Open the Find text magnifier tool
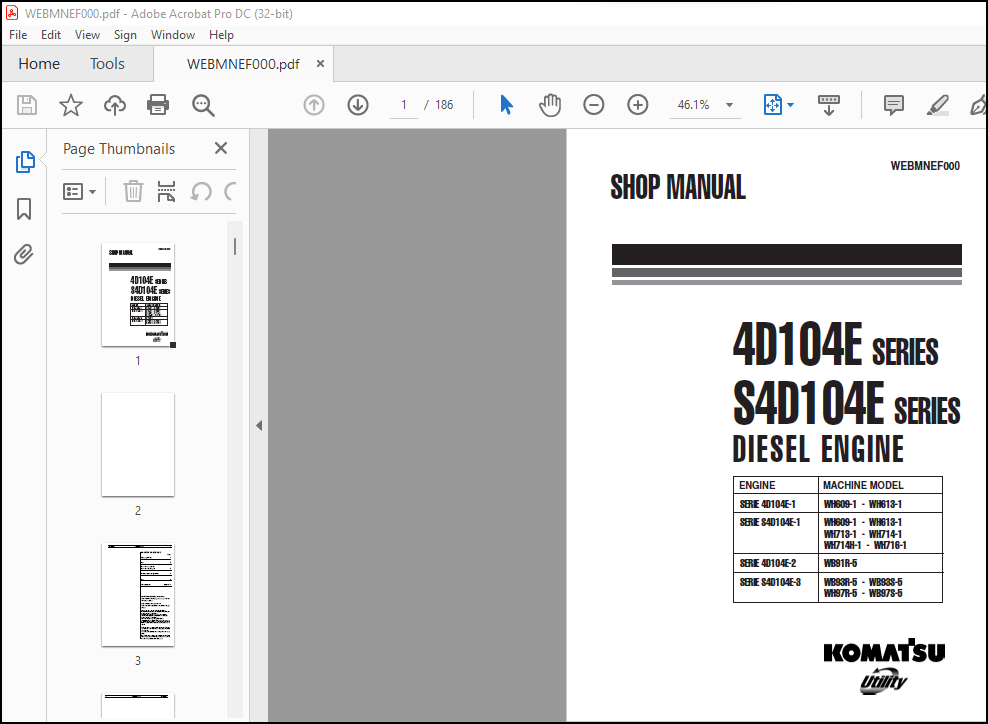Screen dimensions: 988x724 203,105
